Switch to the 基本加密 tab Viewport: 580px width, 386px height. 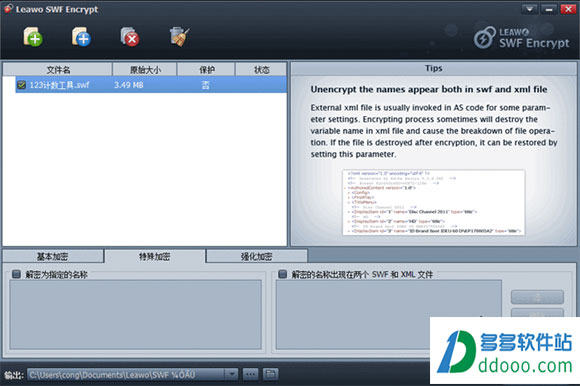tap(53, 256)
